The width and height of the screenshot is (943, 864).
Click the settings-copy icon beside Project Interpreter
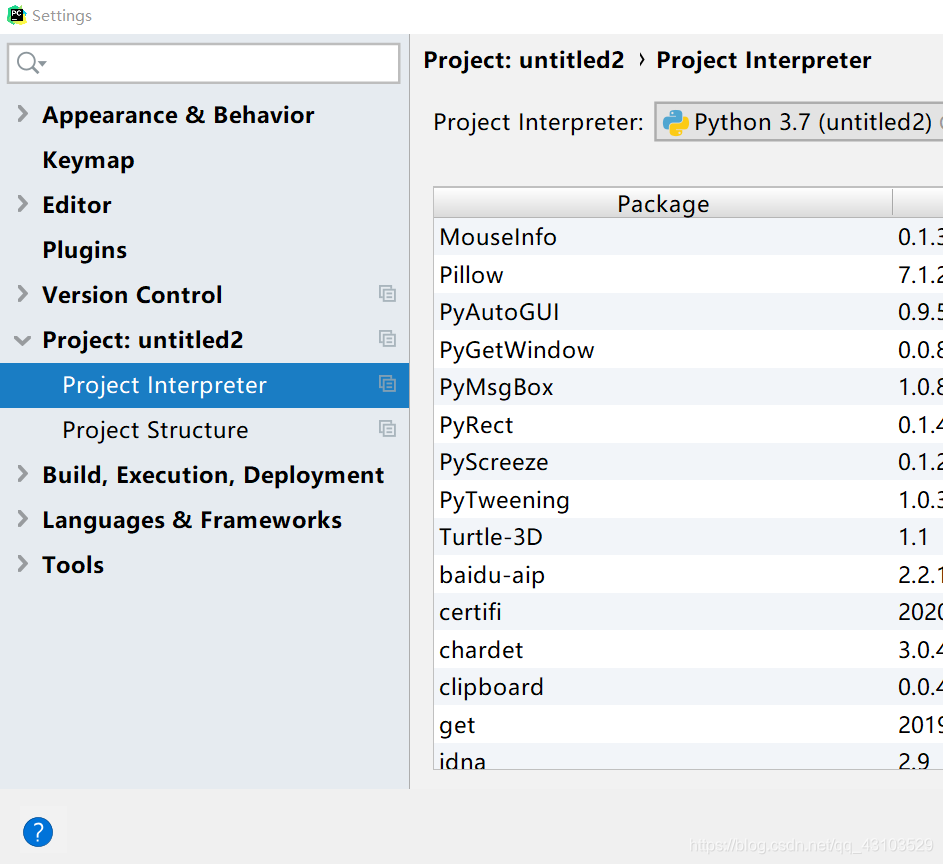click(x=388, y=384)
